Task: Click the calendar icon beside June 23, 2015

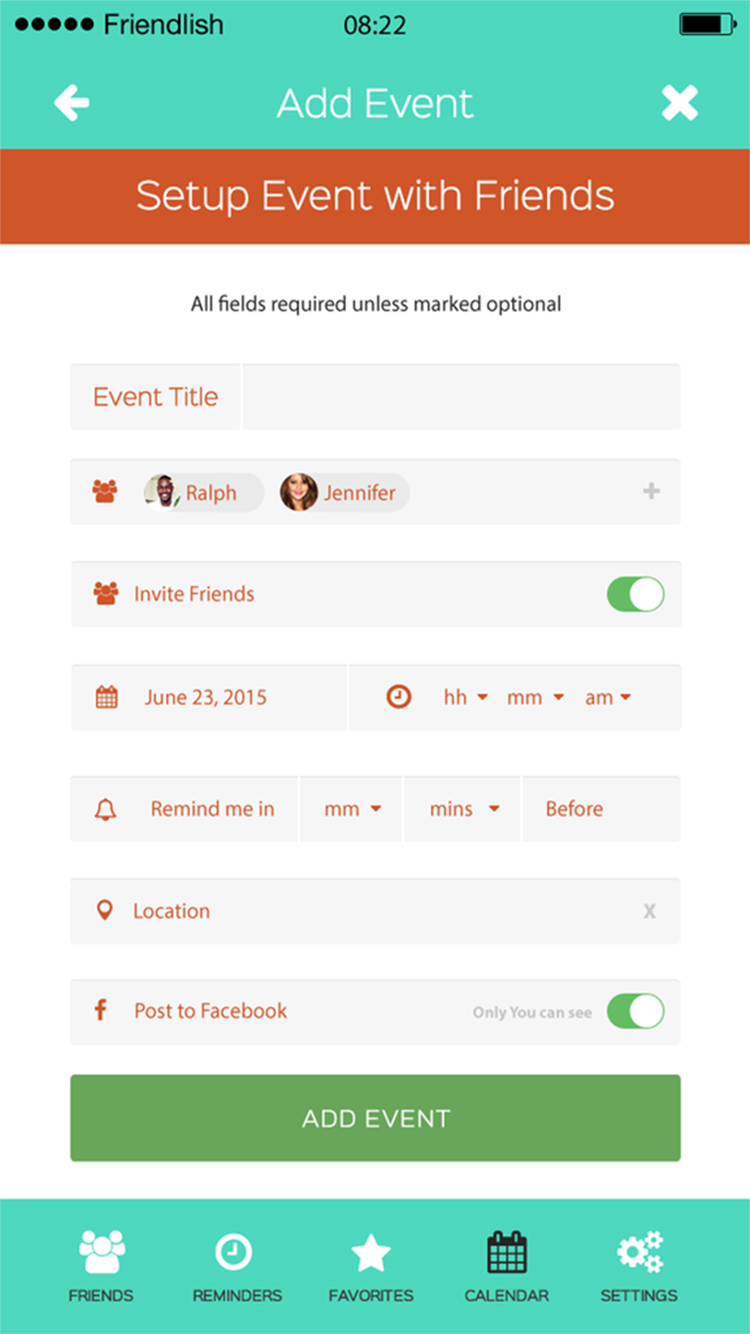Action: (107, 697)
